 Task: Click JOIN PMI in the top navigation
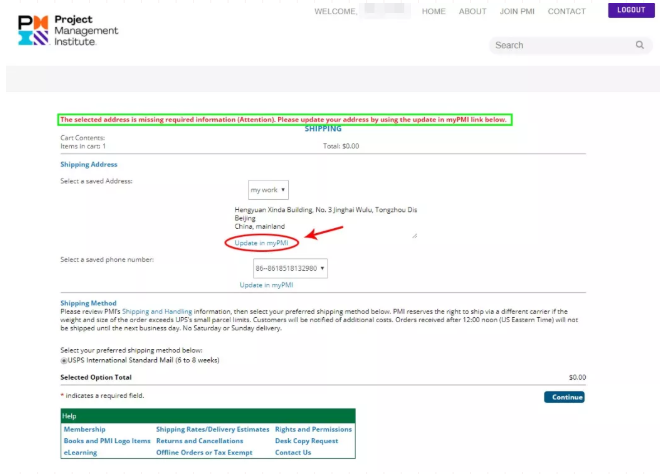pyautogui.click(x=517, y=12)
